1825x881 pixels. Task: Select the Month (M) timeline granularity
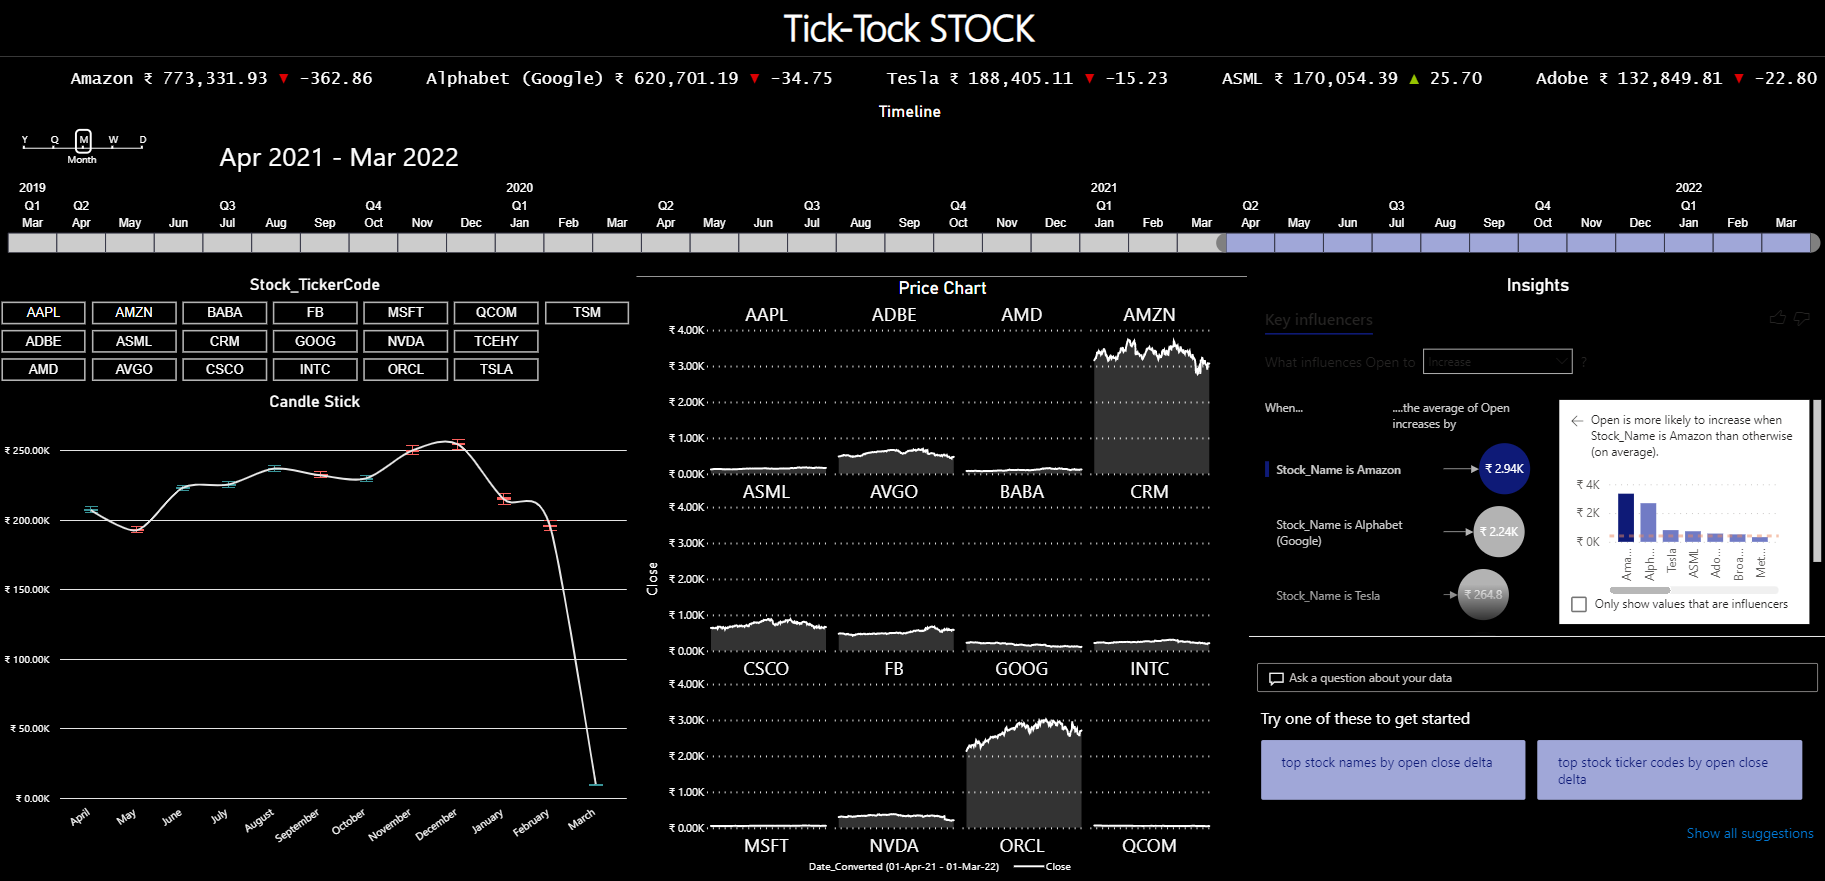[x=84, y=141]
